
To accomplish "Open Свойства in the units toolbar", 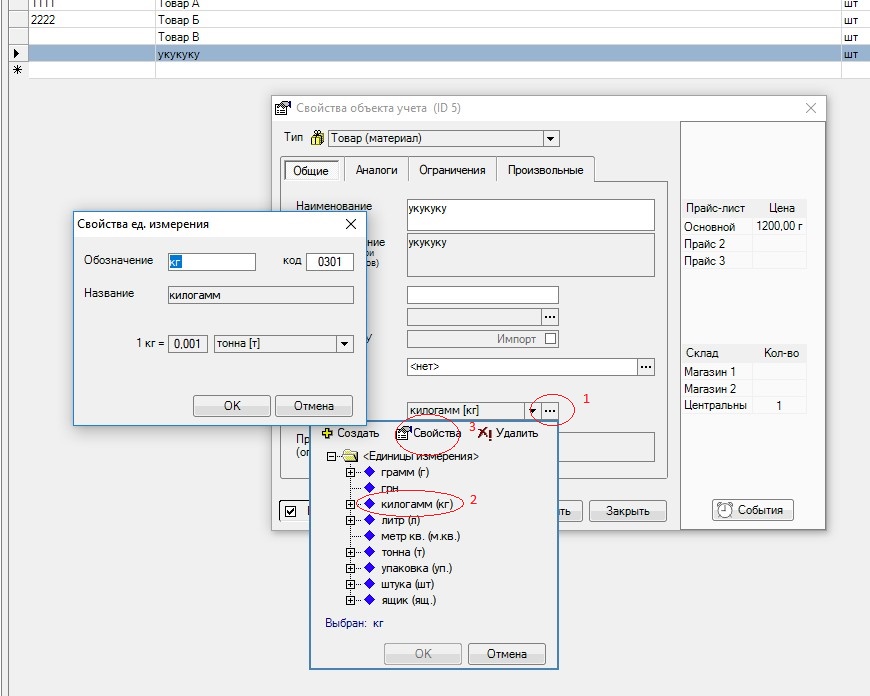I will click(x=428, y=433).
